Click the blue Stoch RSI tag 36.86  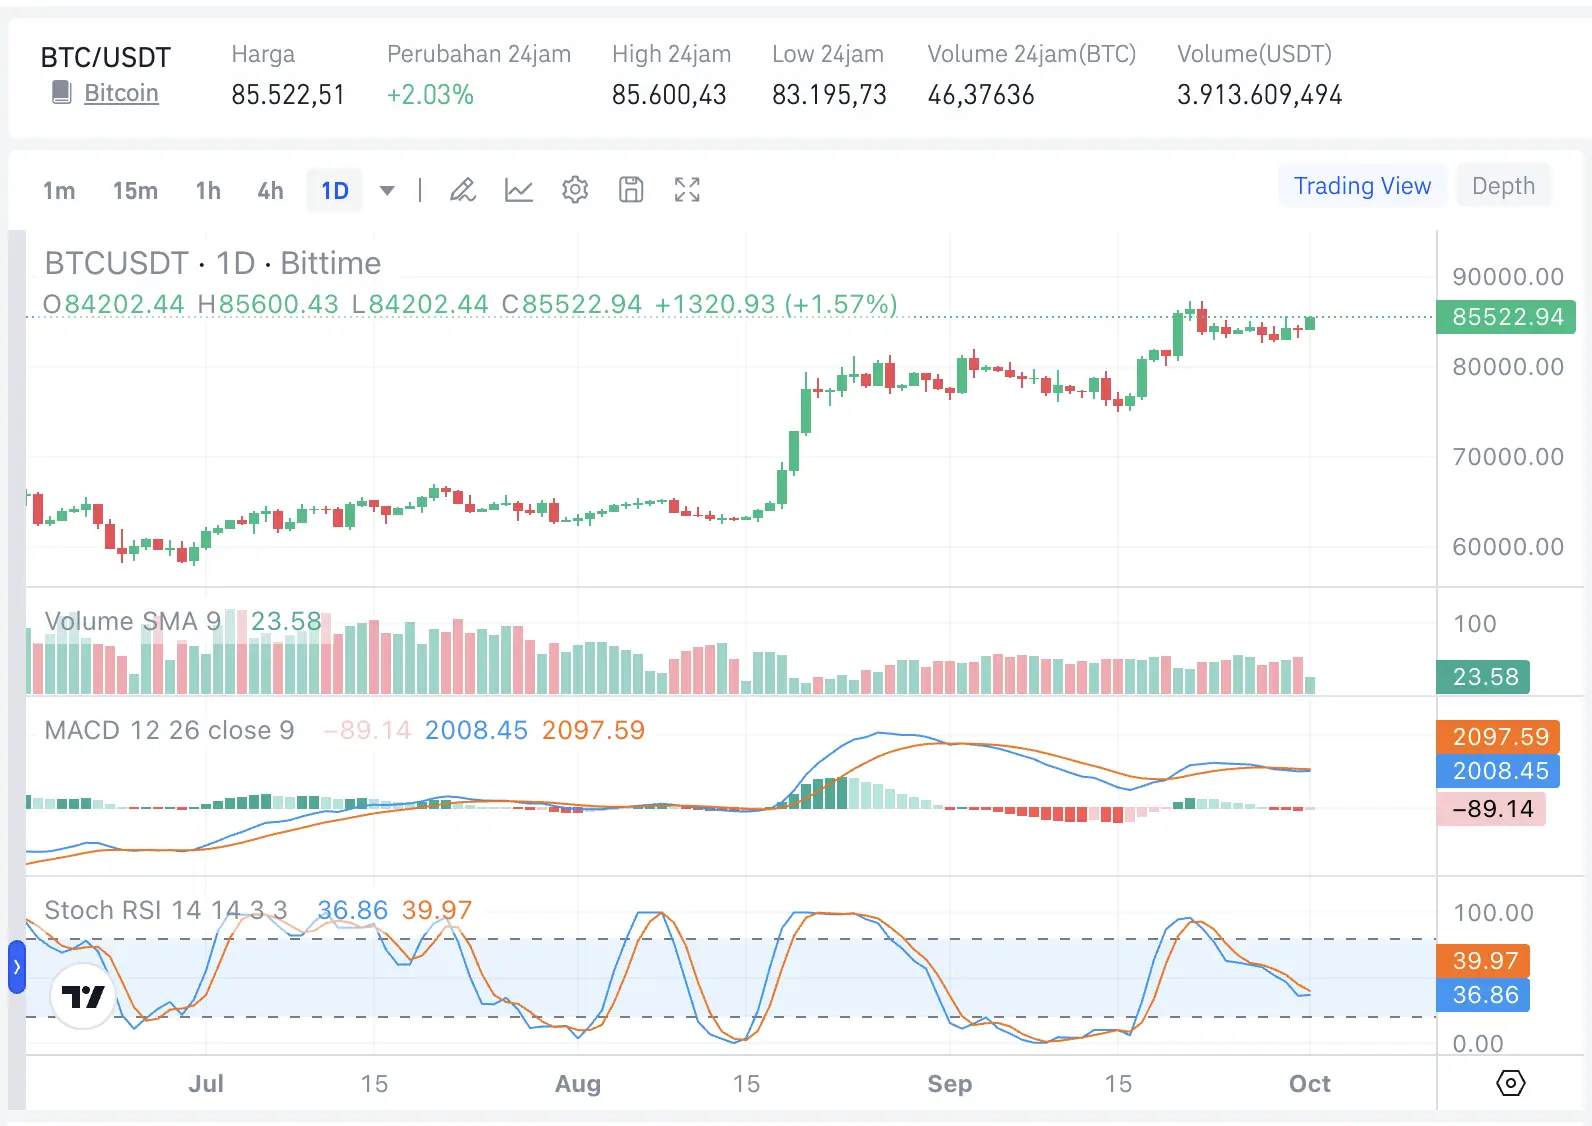[1484, 995]
